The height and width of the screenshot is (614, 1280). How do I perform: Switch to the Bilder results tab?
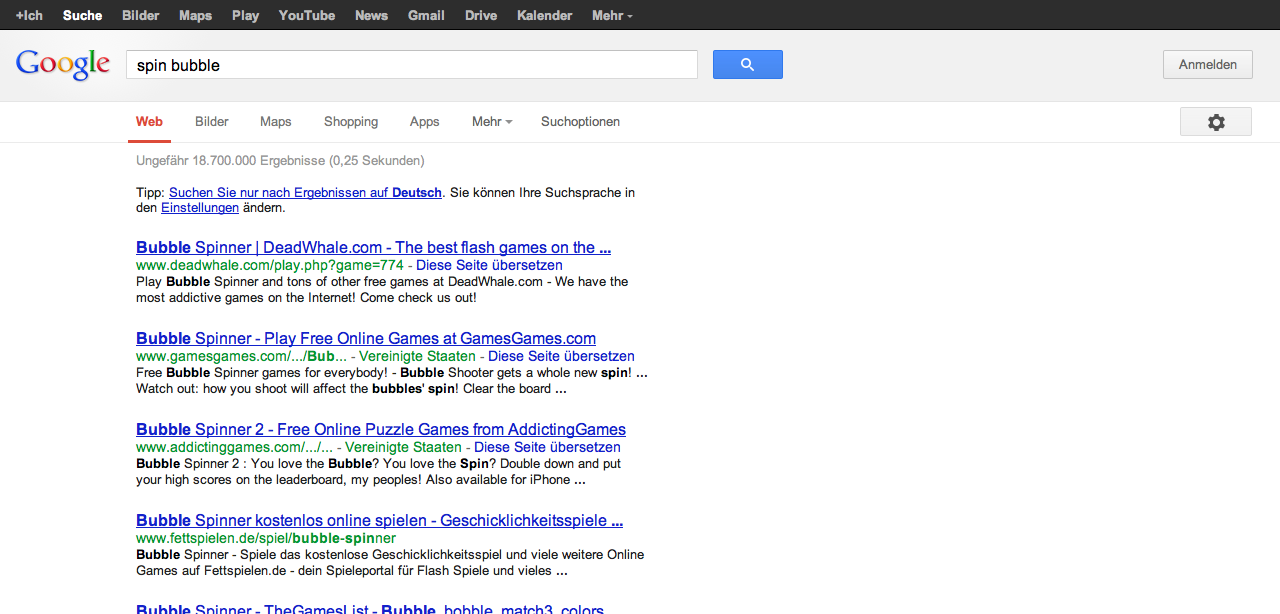point(212,122)
